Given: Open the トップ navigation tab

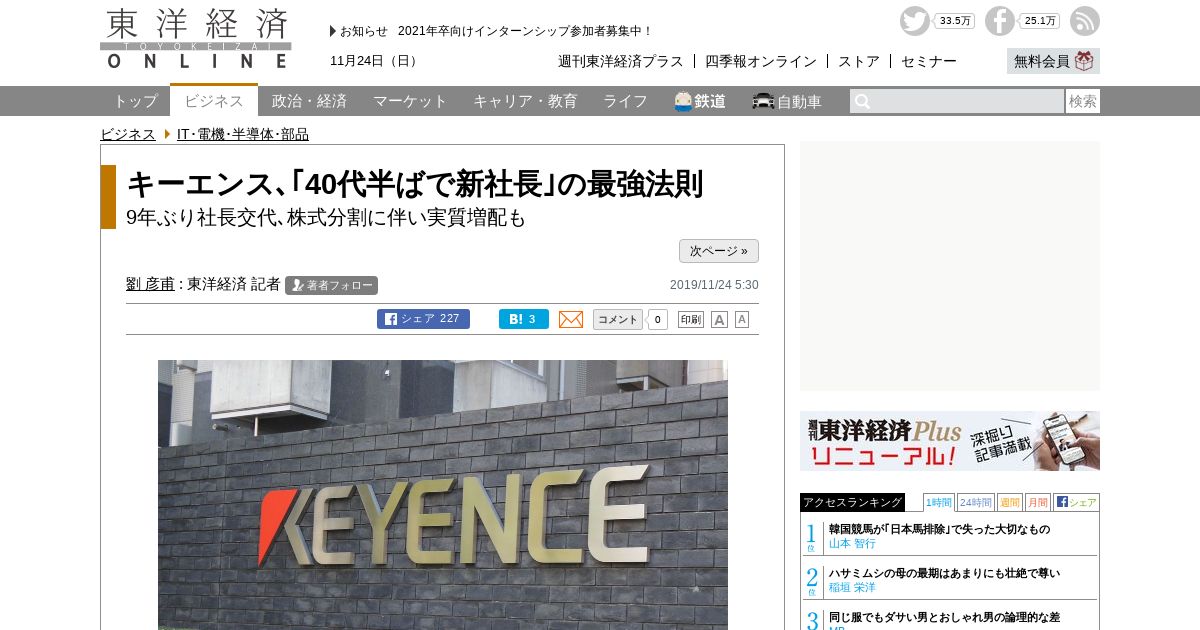Looking at the screenshot, I should pyautogui.click(x=135, y=101).
